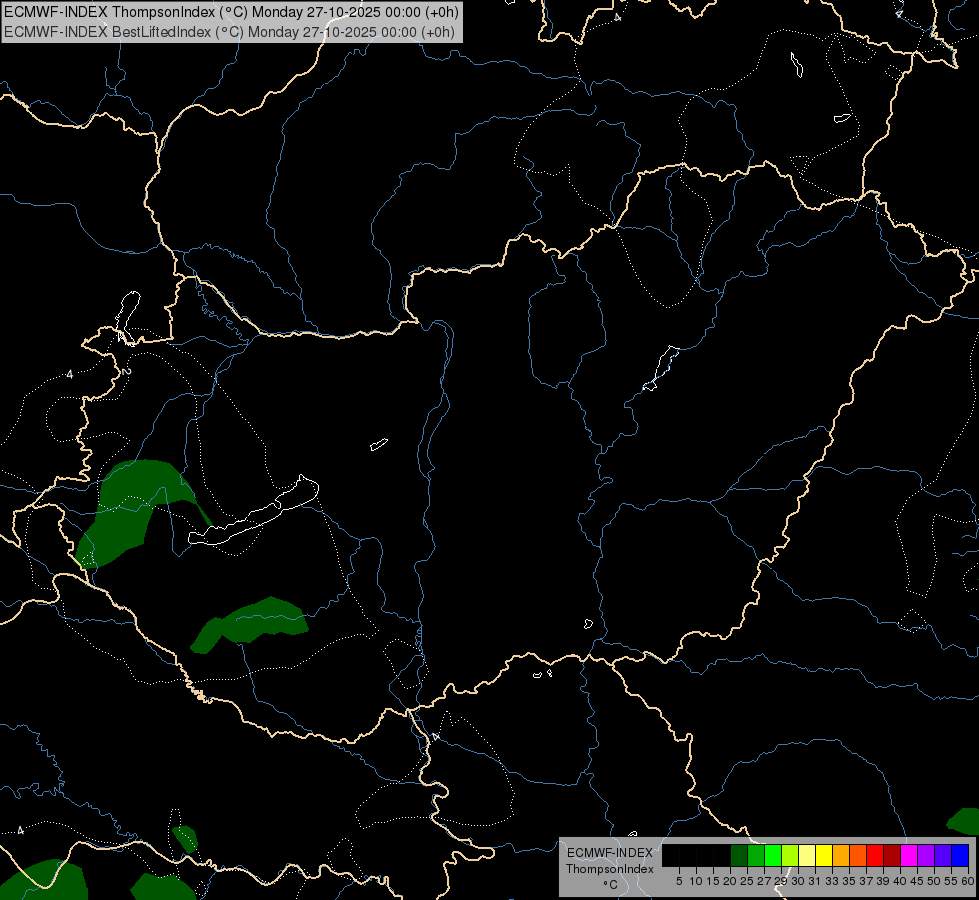Click the legend tick label 40
The height and width of the screenshot is (900, 979).
[x=900, y=881]
